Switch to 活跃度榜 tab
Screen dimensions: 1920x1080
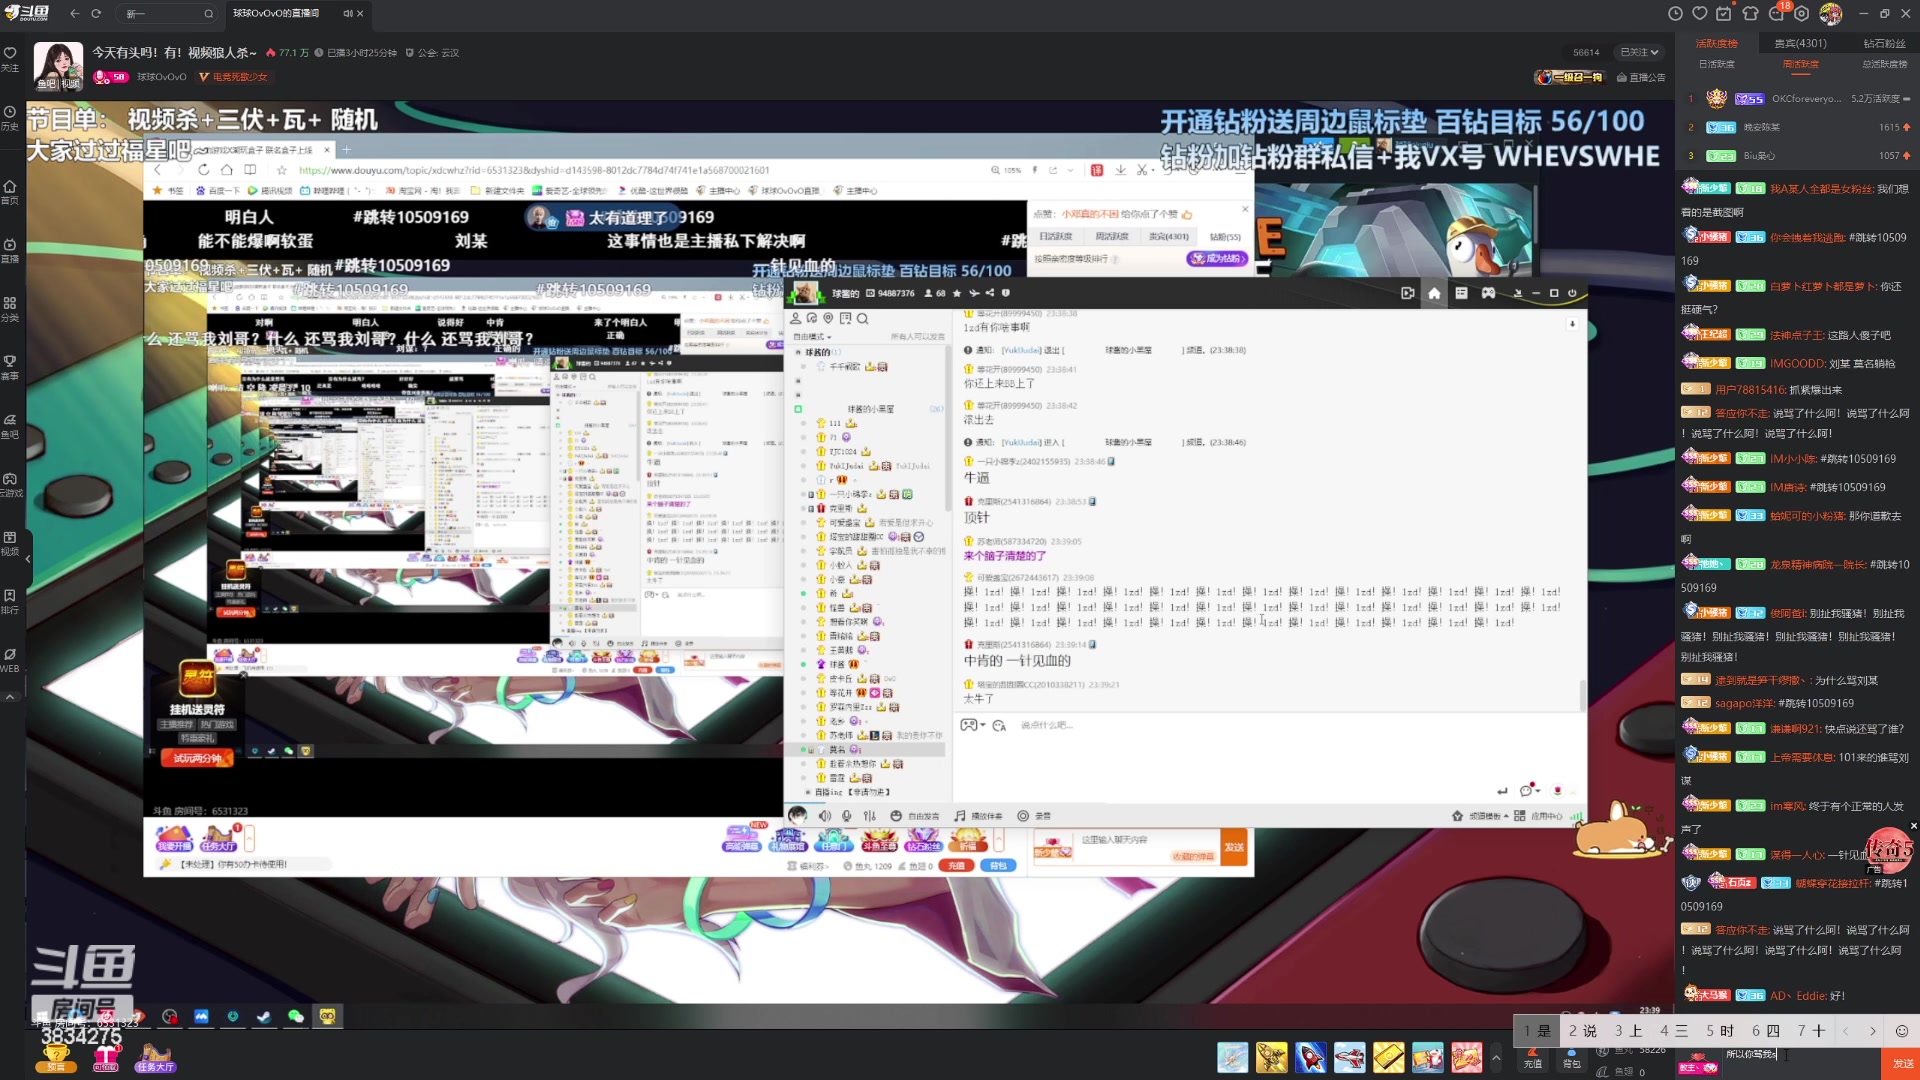coord(1717,43)
